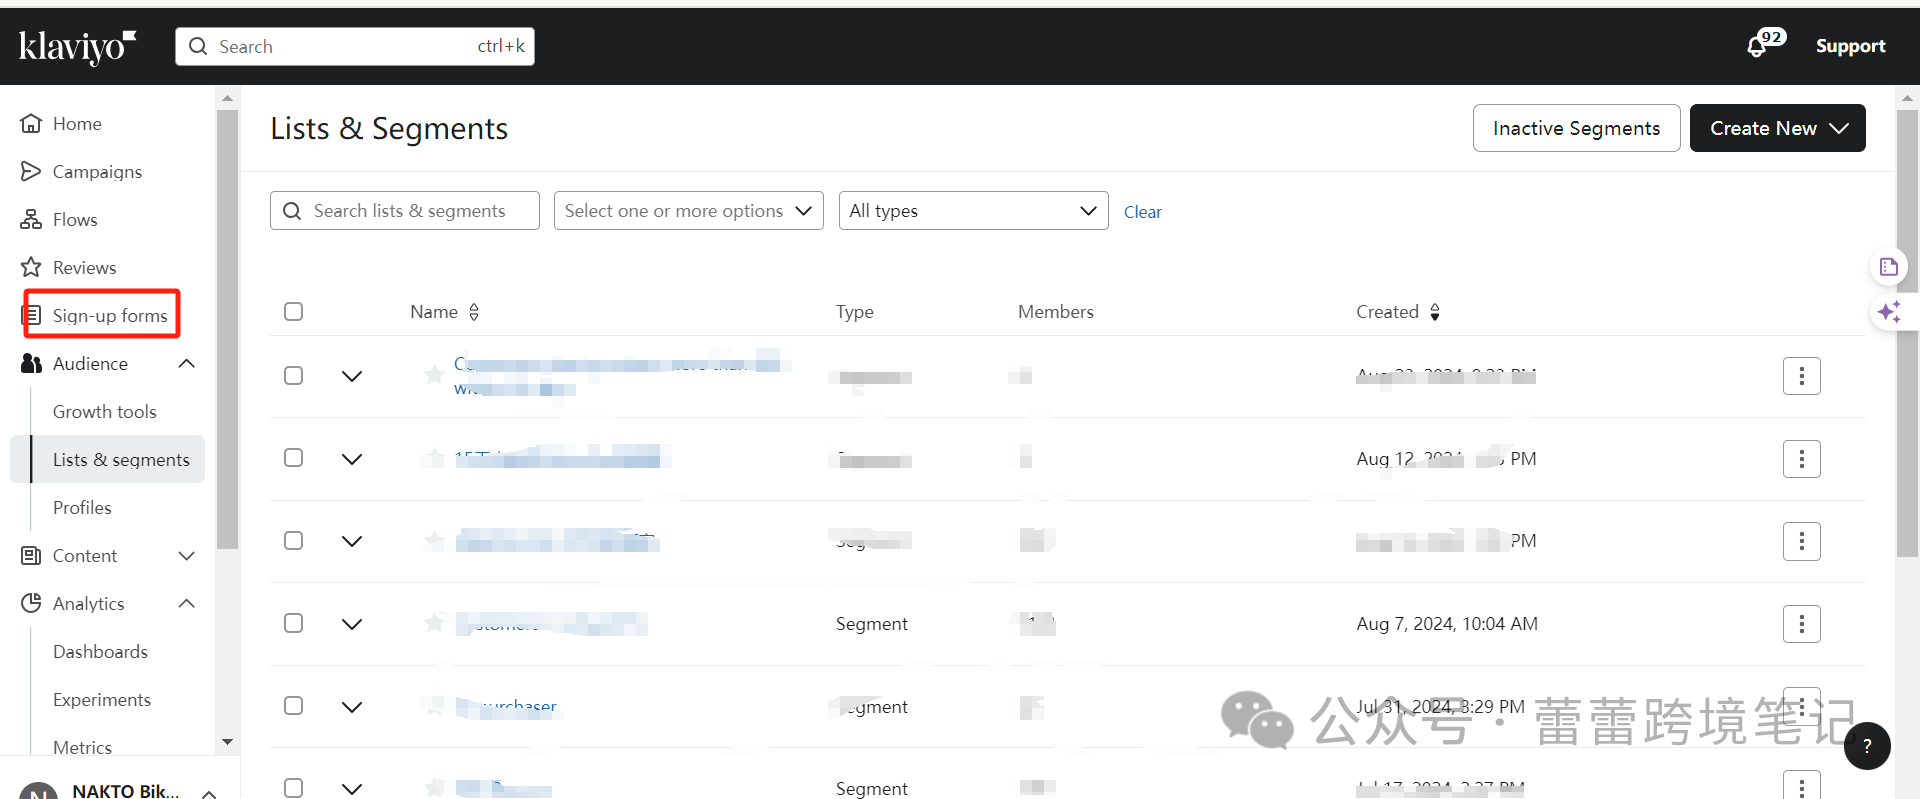Screen dimensions: 1920x799
Task: Focus the Search lists & segments field
Action: [x=405, y=211]
